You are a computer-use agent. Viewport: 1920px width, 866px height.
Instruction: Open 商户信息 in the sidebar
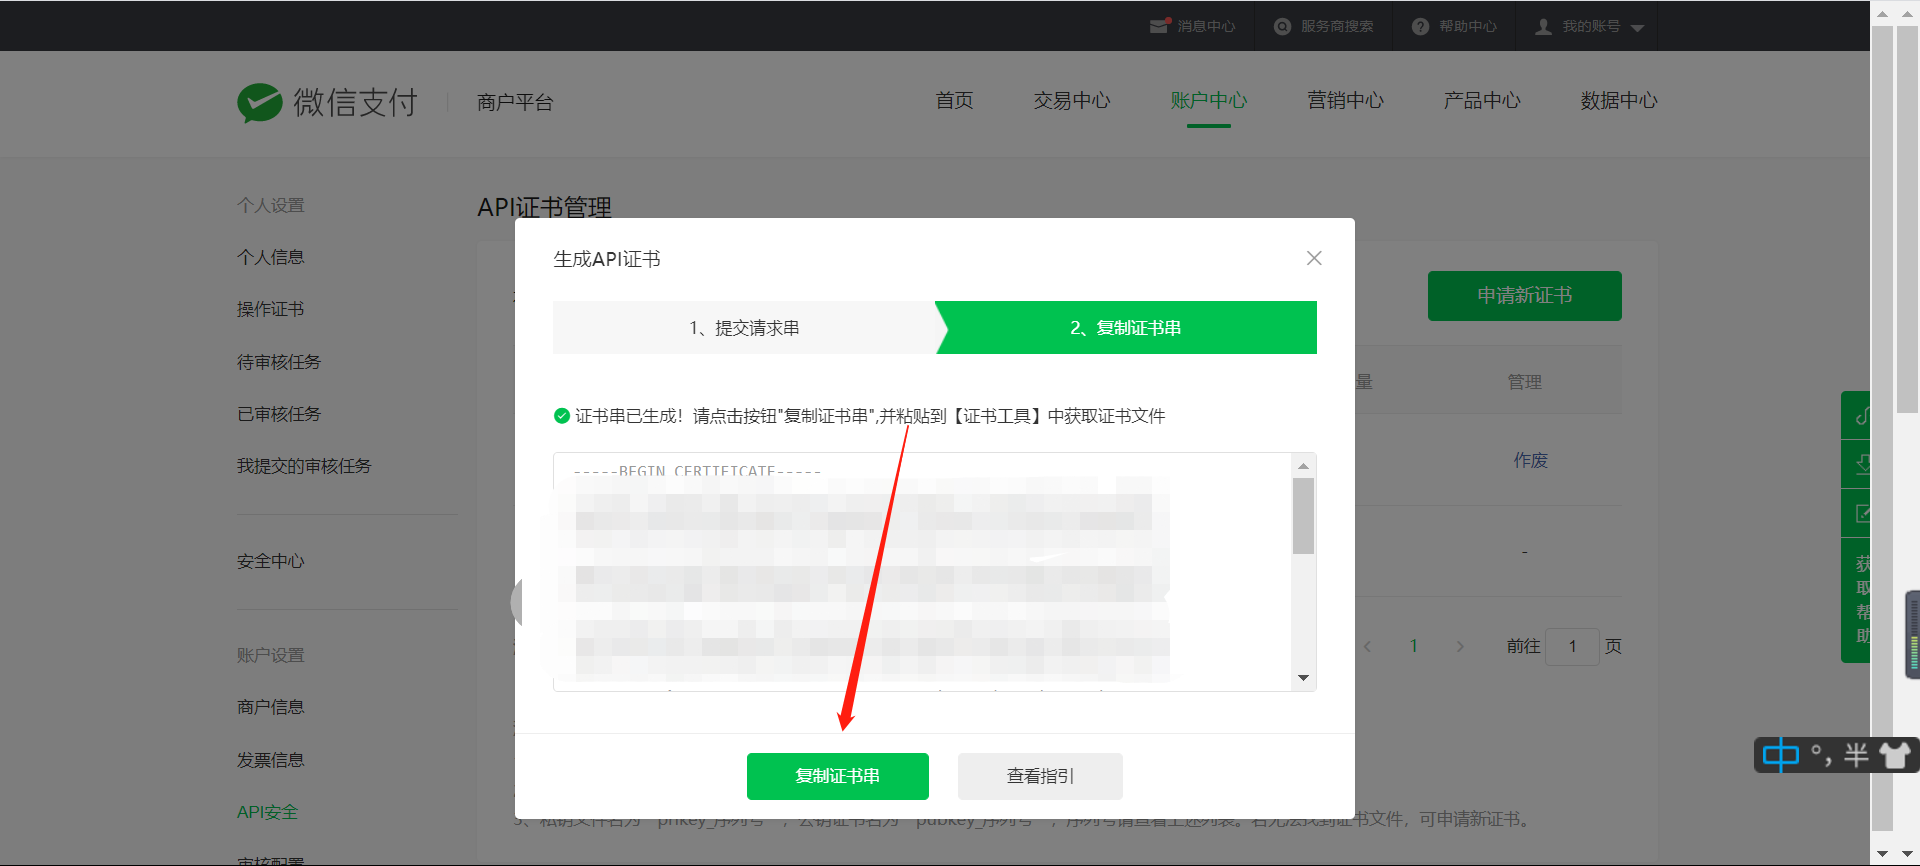[x=270, y=707]
